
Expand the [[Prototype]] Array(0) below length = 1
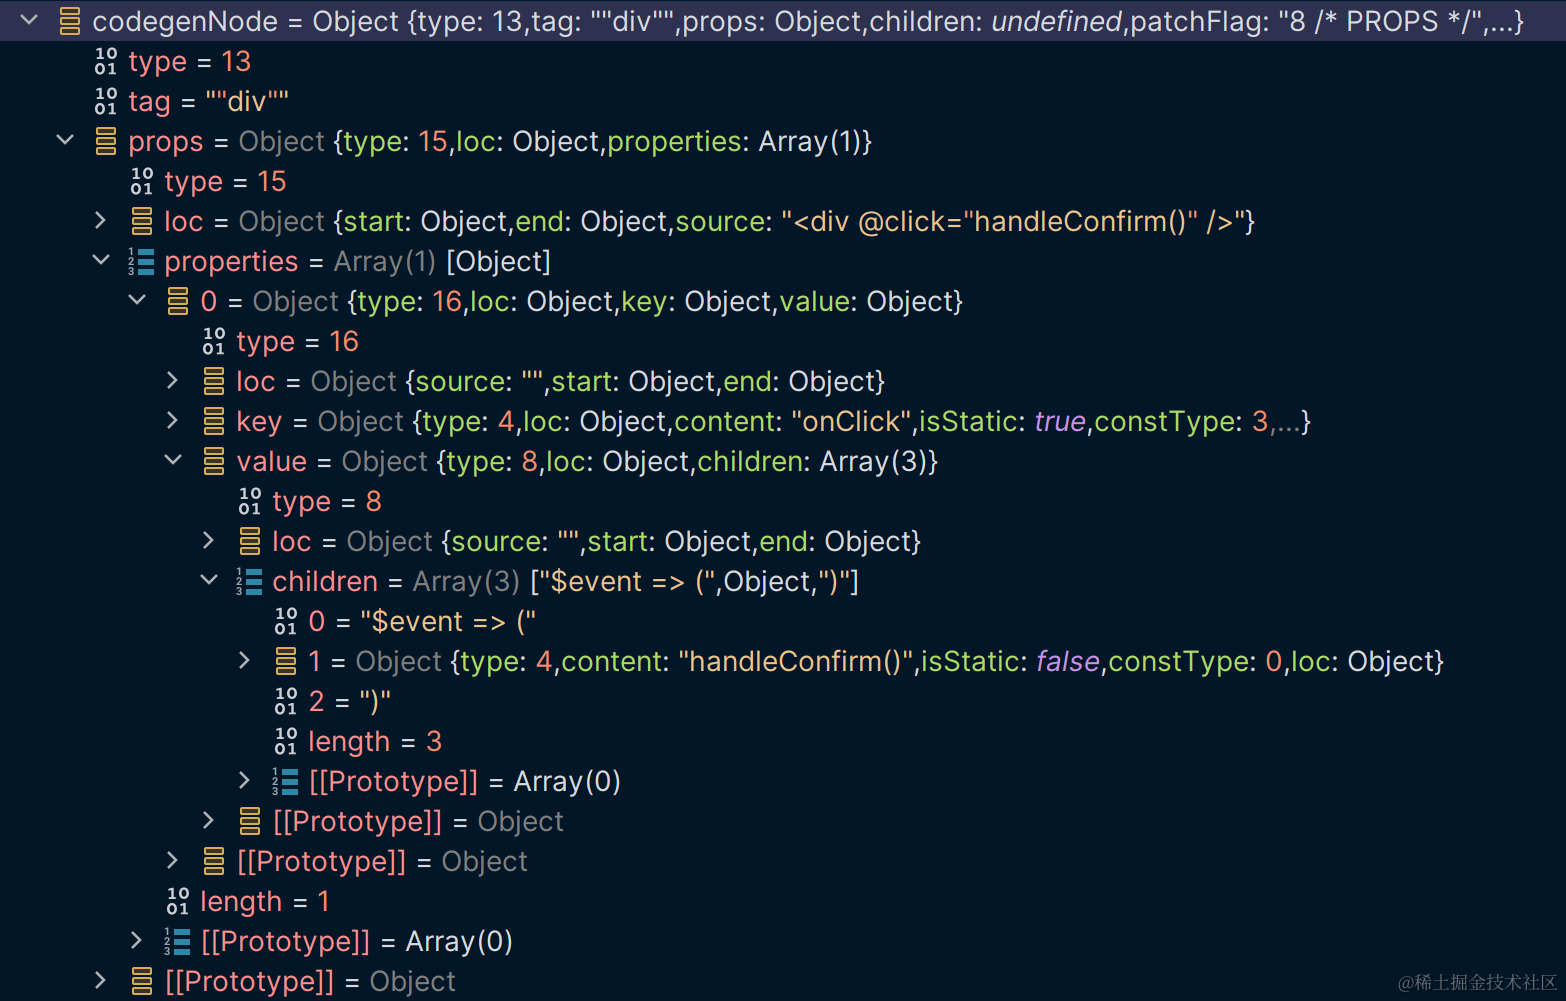coord(136,940)
